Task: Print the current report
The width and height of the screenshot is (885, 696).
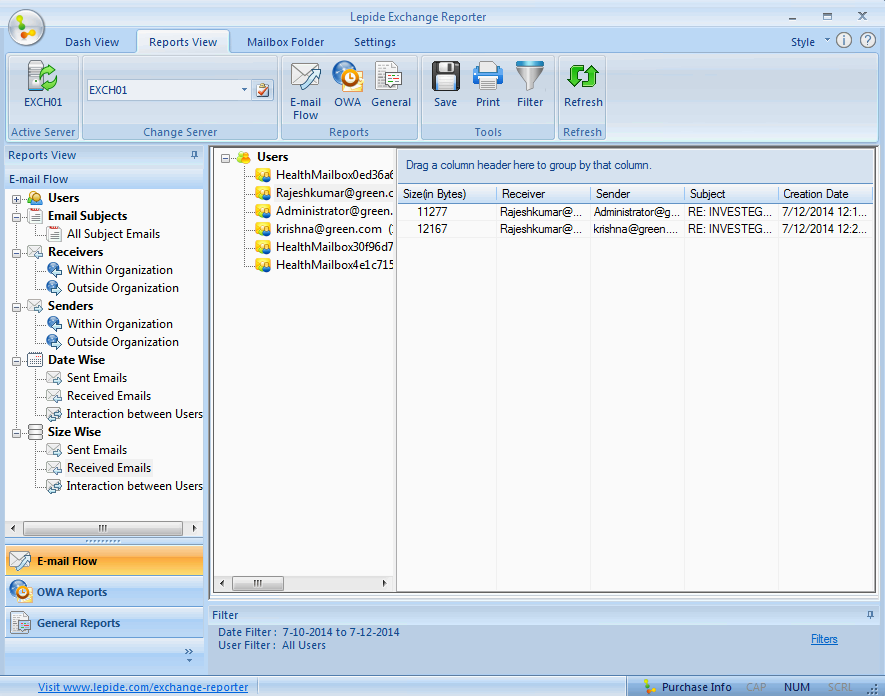Action: click(x=488, y=76)
